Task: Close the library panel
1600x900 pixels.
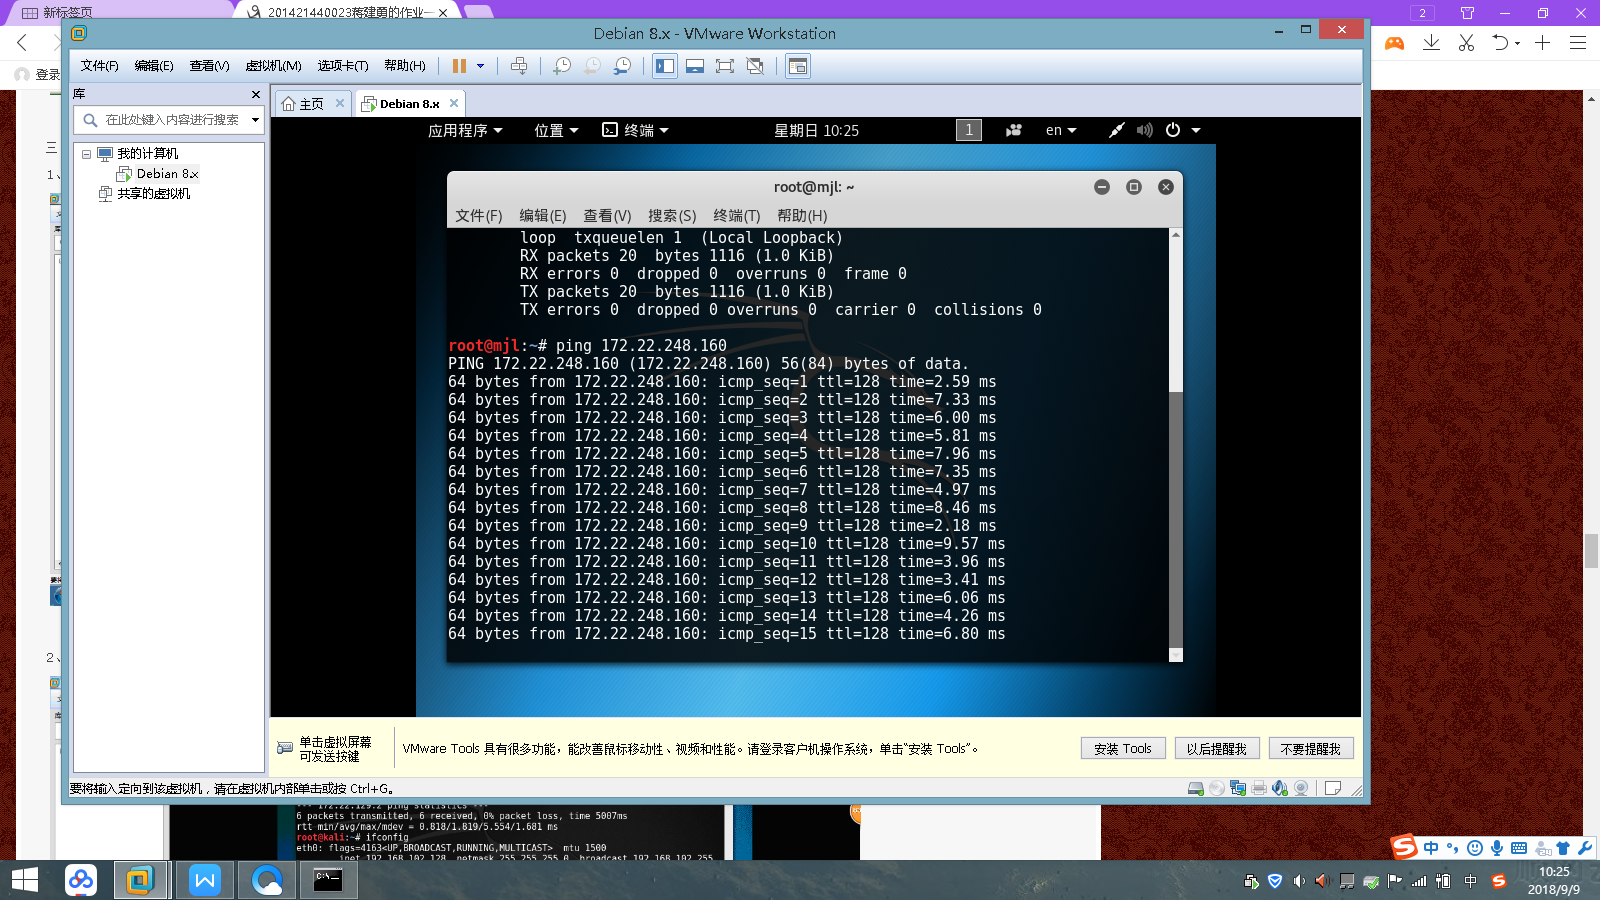Action: coord(256,94)
